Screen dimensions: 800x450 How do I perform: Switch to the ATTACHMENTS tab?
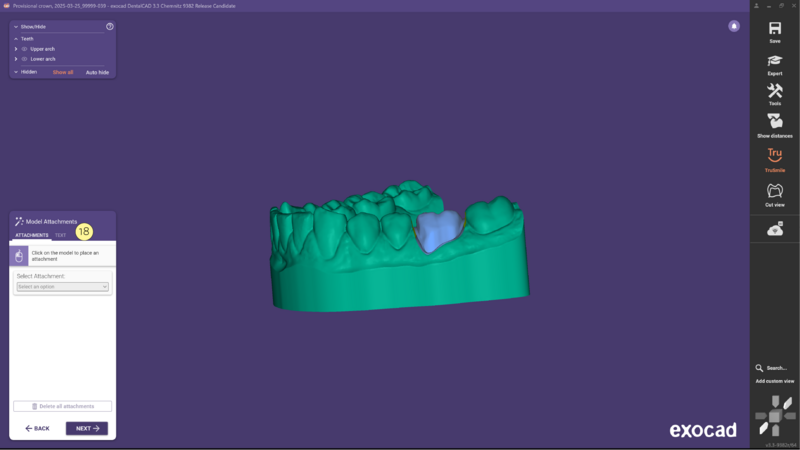[x=32, y=235]
